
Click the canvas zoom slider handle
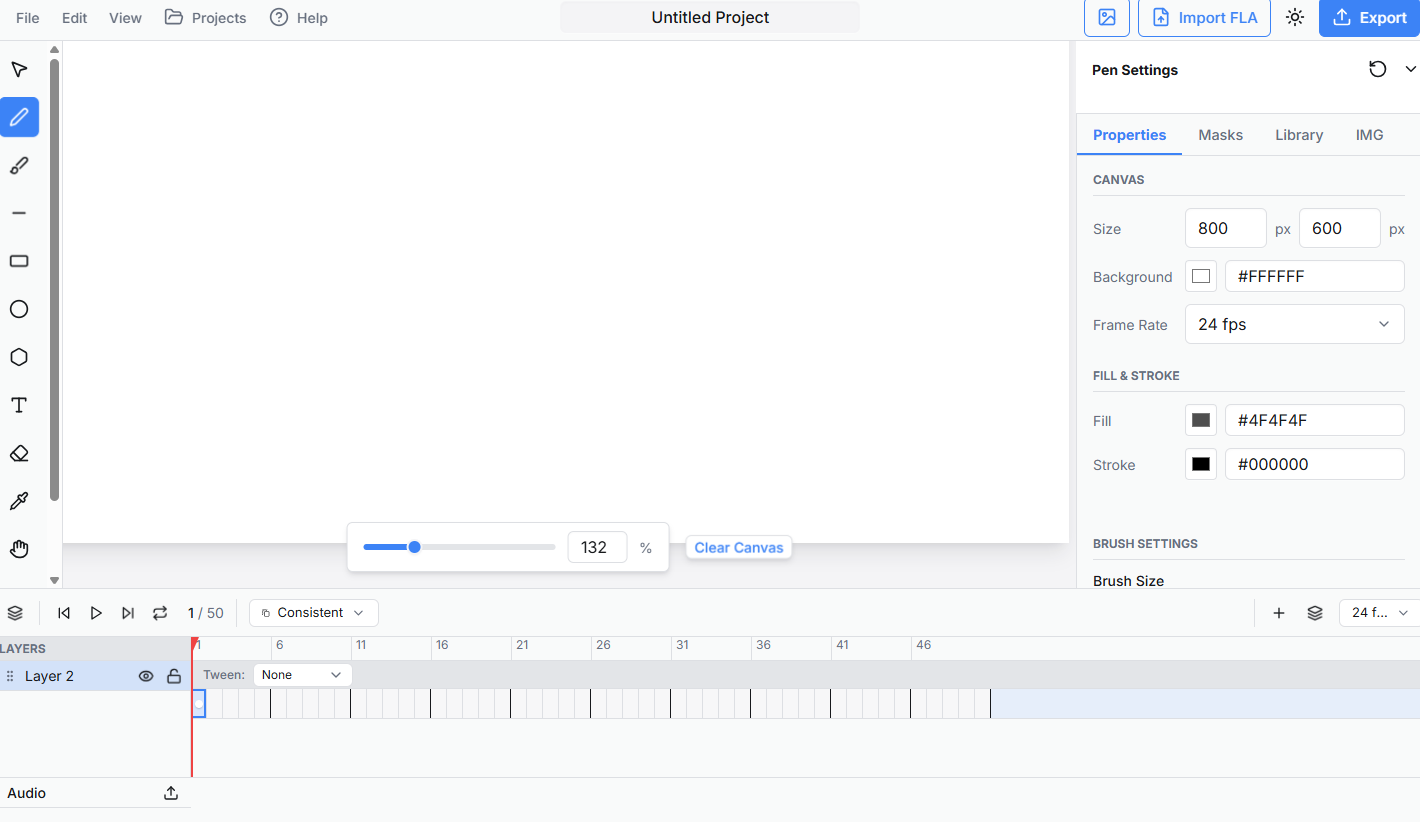point(415,547)
